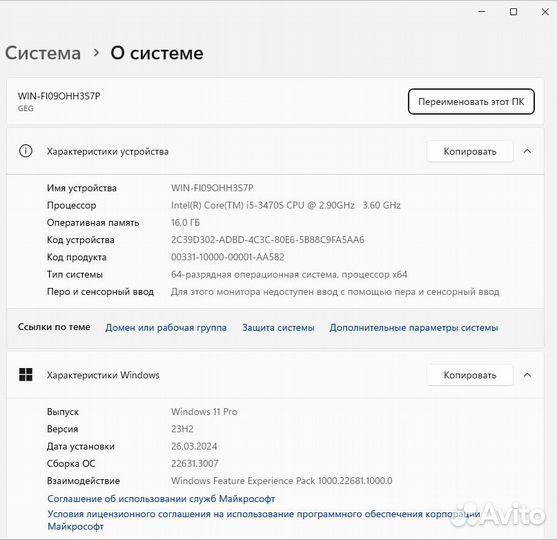Screen dimensions: 557x540
Task: Click the Характеристики Windows header
Action: 103,375
